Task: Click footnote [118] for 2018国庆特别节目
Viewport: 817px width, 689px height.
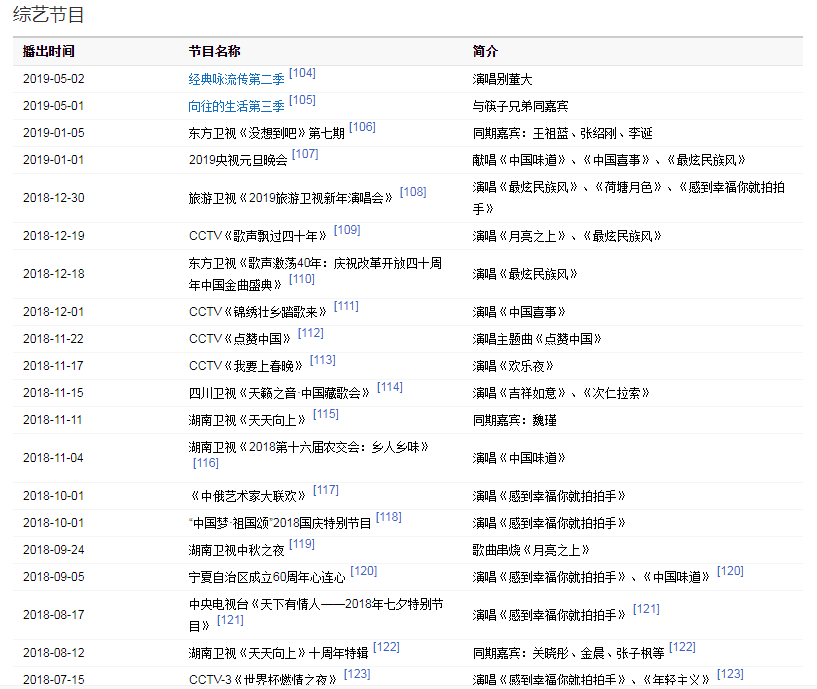Action: pyautogui.click(x=388, y=518)
